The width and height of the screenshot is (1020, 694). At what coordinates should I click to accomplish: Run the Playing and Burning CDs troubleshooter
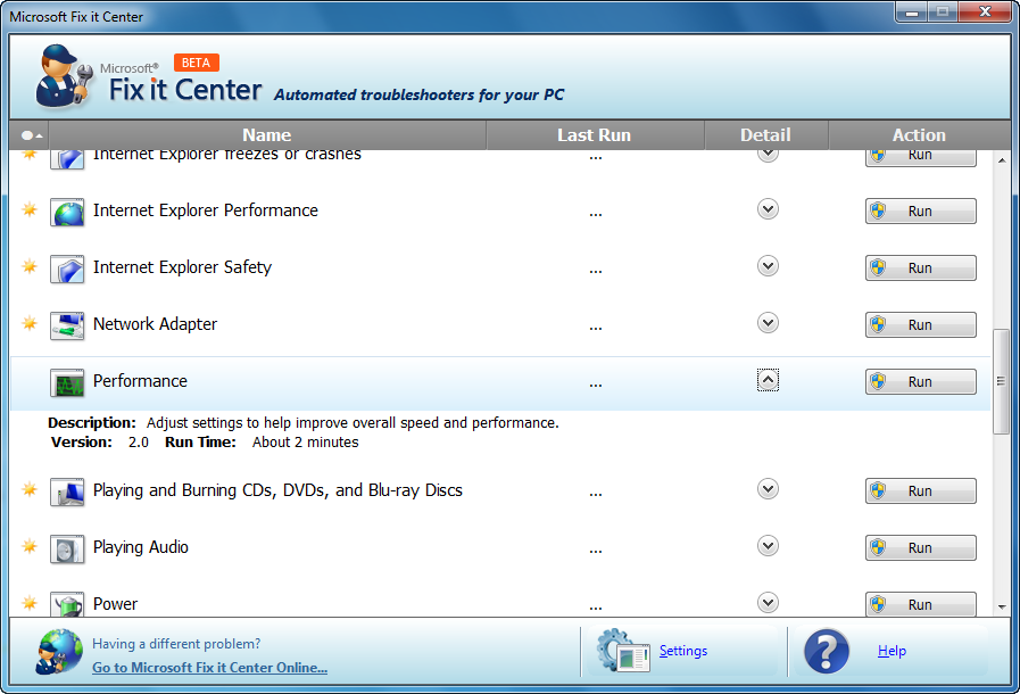(x=920, y=491)
